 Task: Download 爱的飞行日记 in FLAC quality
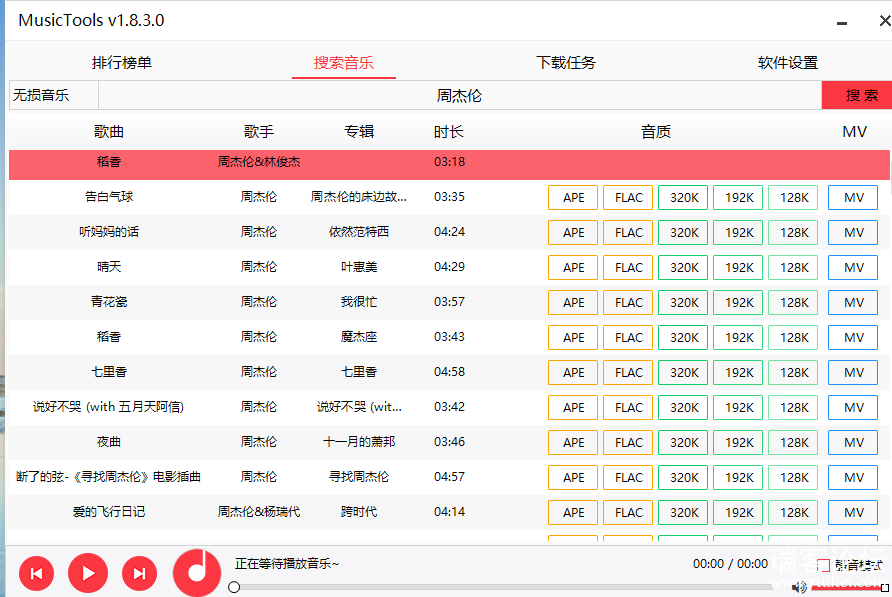click(628, 512)
